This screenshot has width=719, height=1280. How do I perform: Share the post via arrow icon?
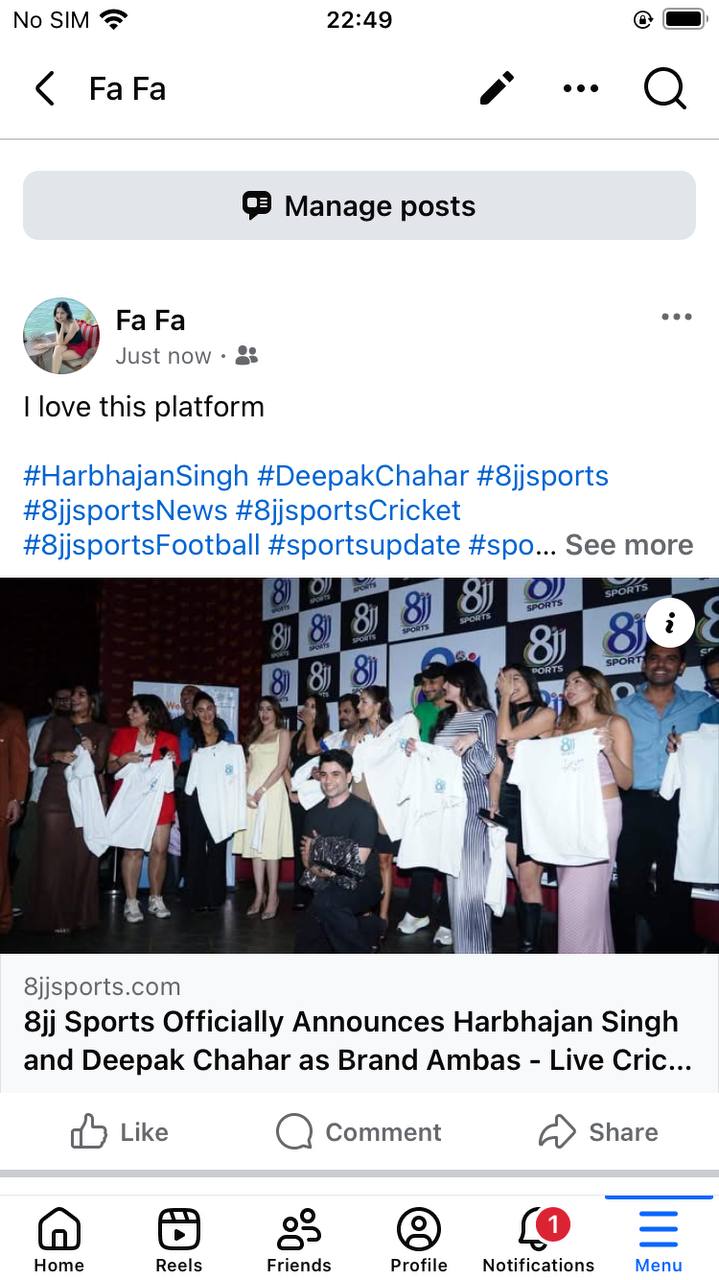point(598,1132)
